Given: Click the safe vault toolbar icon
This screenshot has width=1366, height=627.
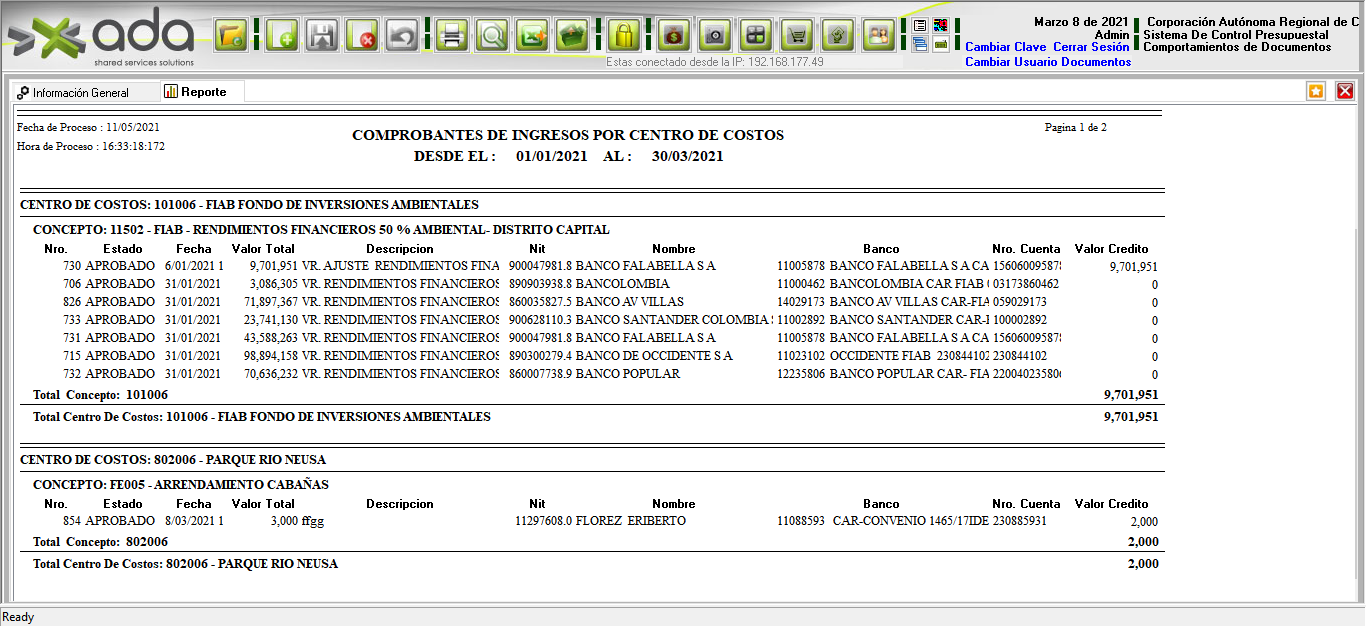Looking at the screenshot, I should pyautogui.click(x=714, y=36).
